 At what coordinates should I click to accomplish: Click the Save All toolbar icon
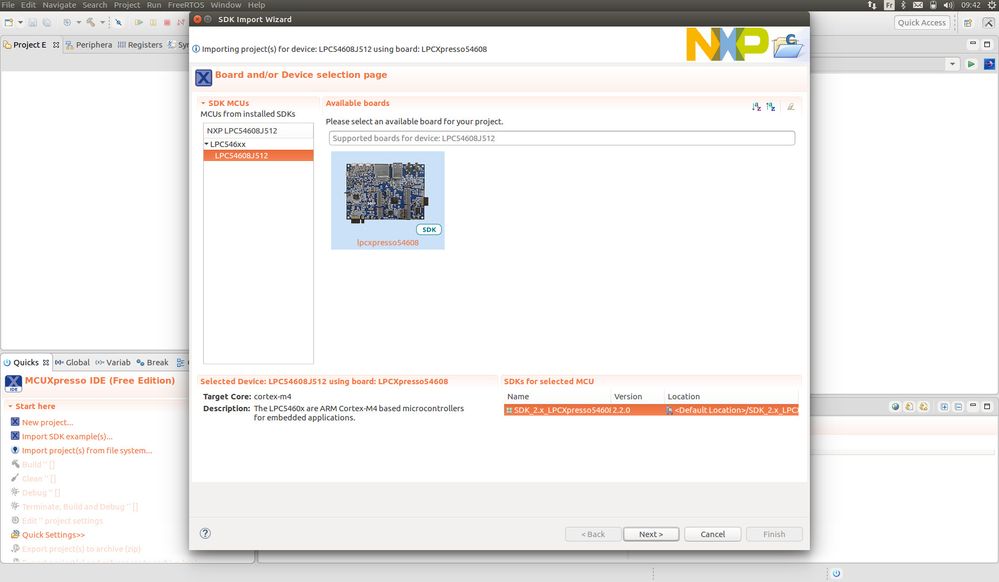[x=47, y=22]
